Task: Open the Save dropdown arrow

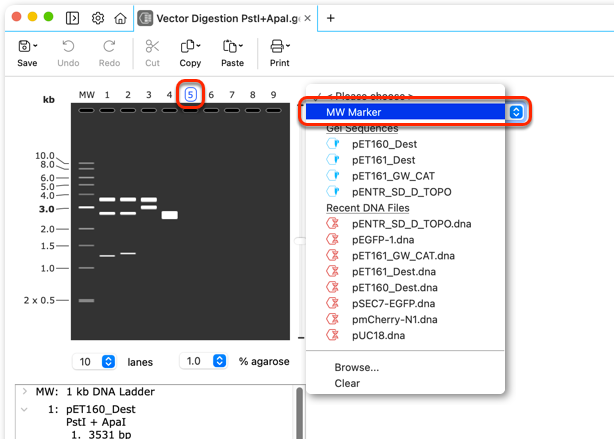Action: (36, 46)
